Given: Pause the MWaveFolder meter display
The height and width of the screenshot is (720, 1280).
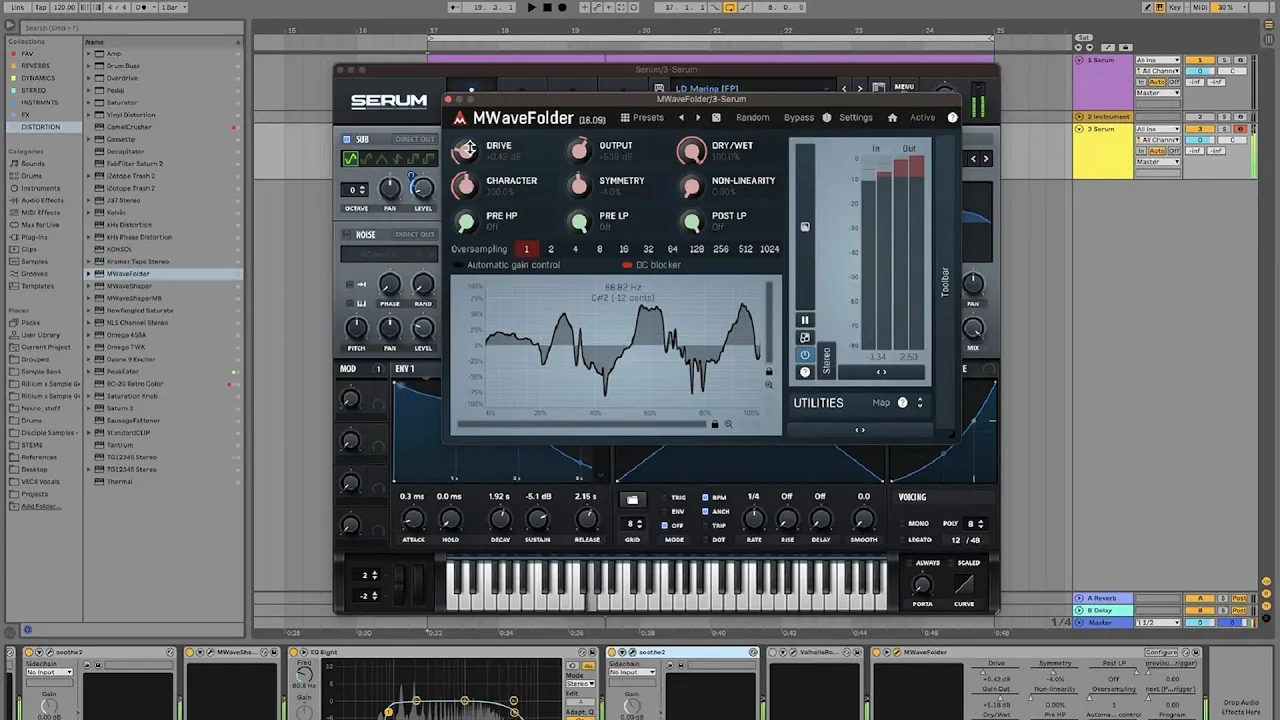Looking at the screenshot, I should (804, 320).
